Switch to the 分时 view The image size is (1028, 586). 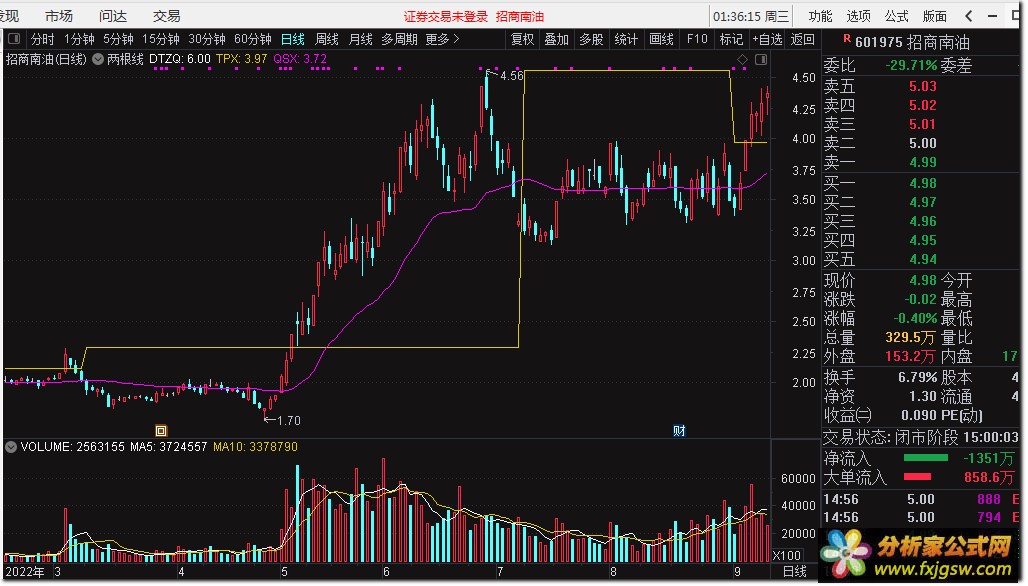(x=43, y=39)
